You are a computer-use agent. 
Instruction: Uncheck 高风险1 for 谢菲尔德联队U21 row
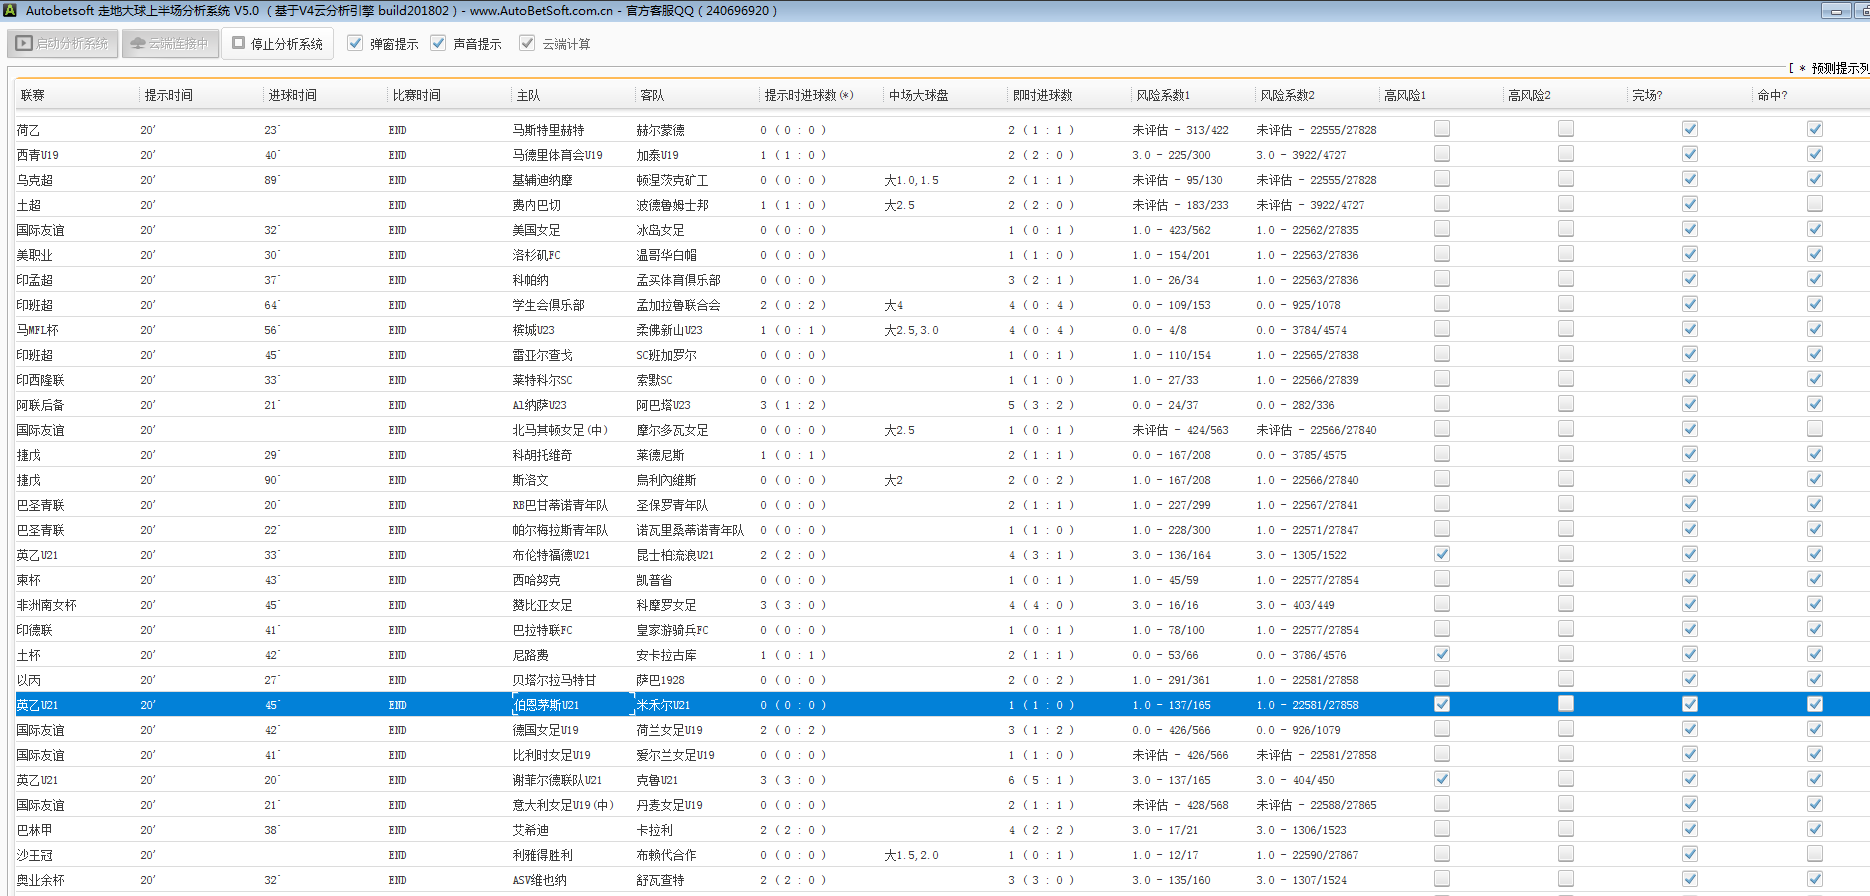1441,779
